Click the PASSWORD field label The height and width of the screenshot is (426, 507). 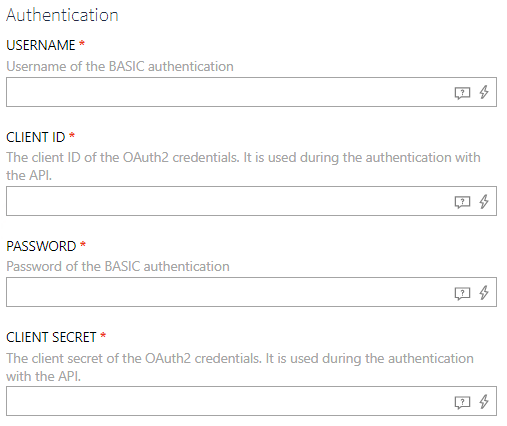(41, 246)
